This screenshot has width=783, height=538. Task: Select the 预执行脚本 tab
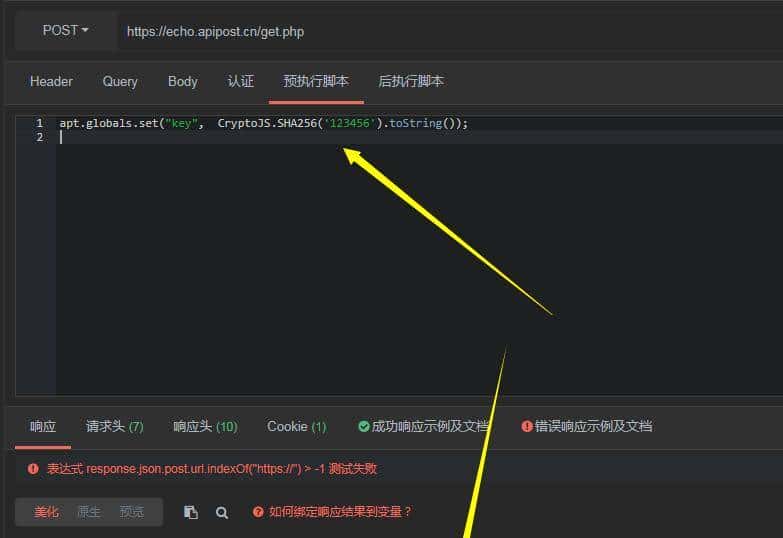316,81
